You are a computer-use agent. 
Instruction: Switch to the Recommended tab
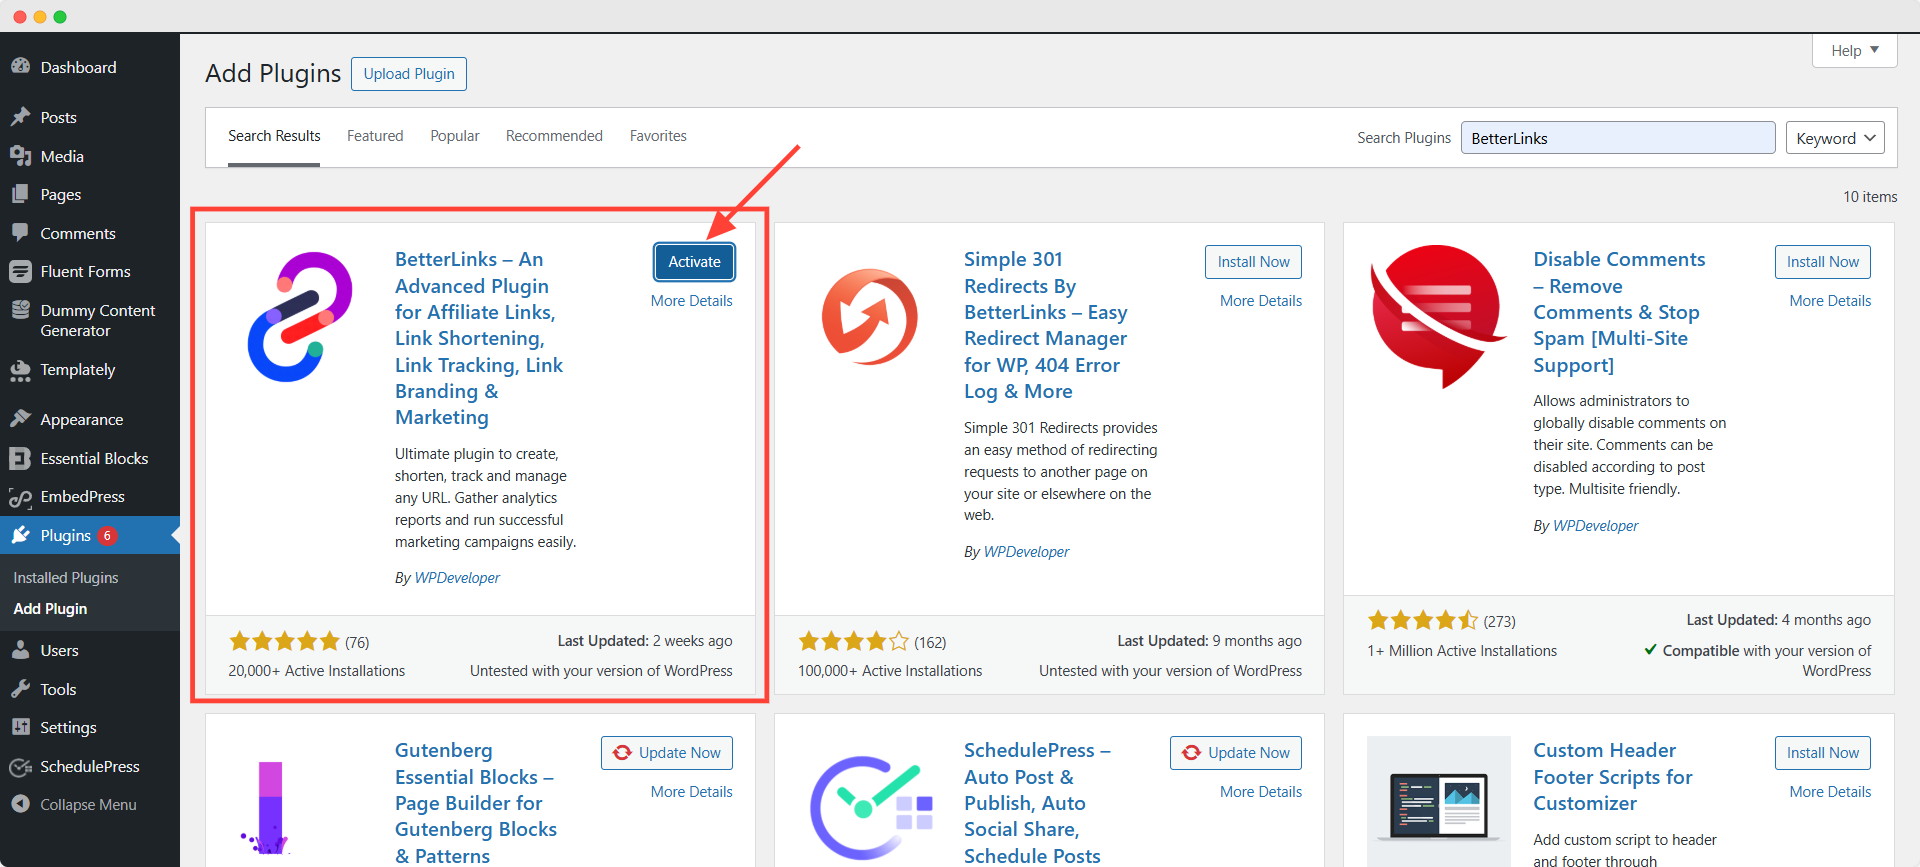click(x=554, y=136)
